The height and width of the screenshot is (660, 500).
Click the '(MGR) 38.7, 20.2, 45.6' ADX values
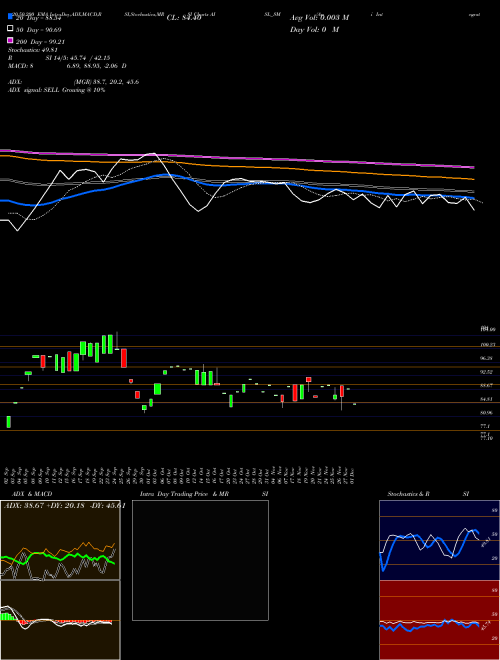(106, 82)
